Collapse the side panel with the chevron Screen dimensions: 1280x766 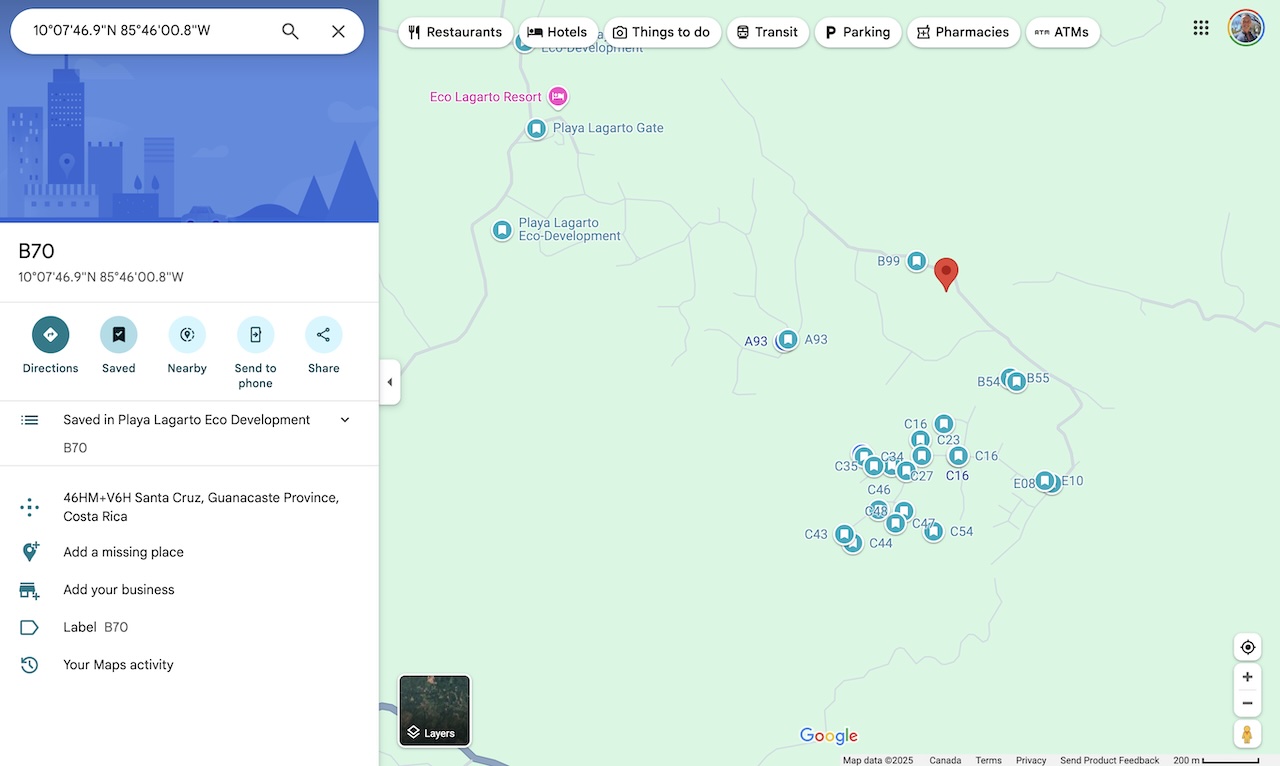click(x=389, y=382)
